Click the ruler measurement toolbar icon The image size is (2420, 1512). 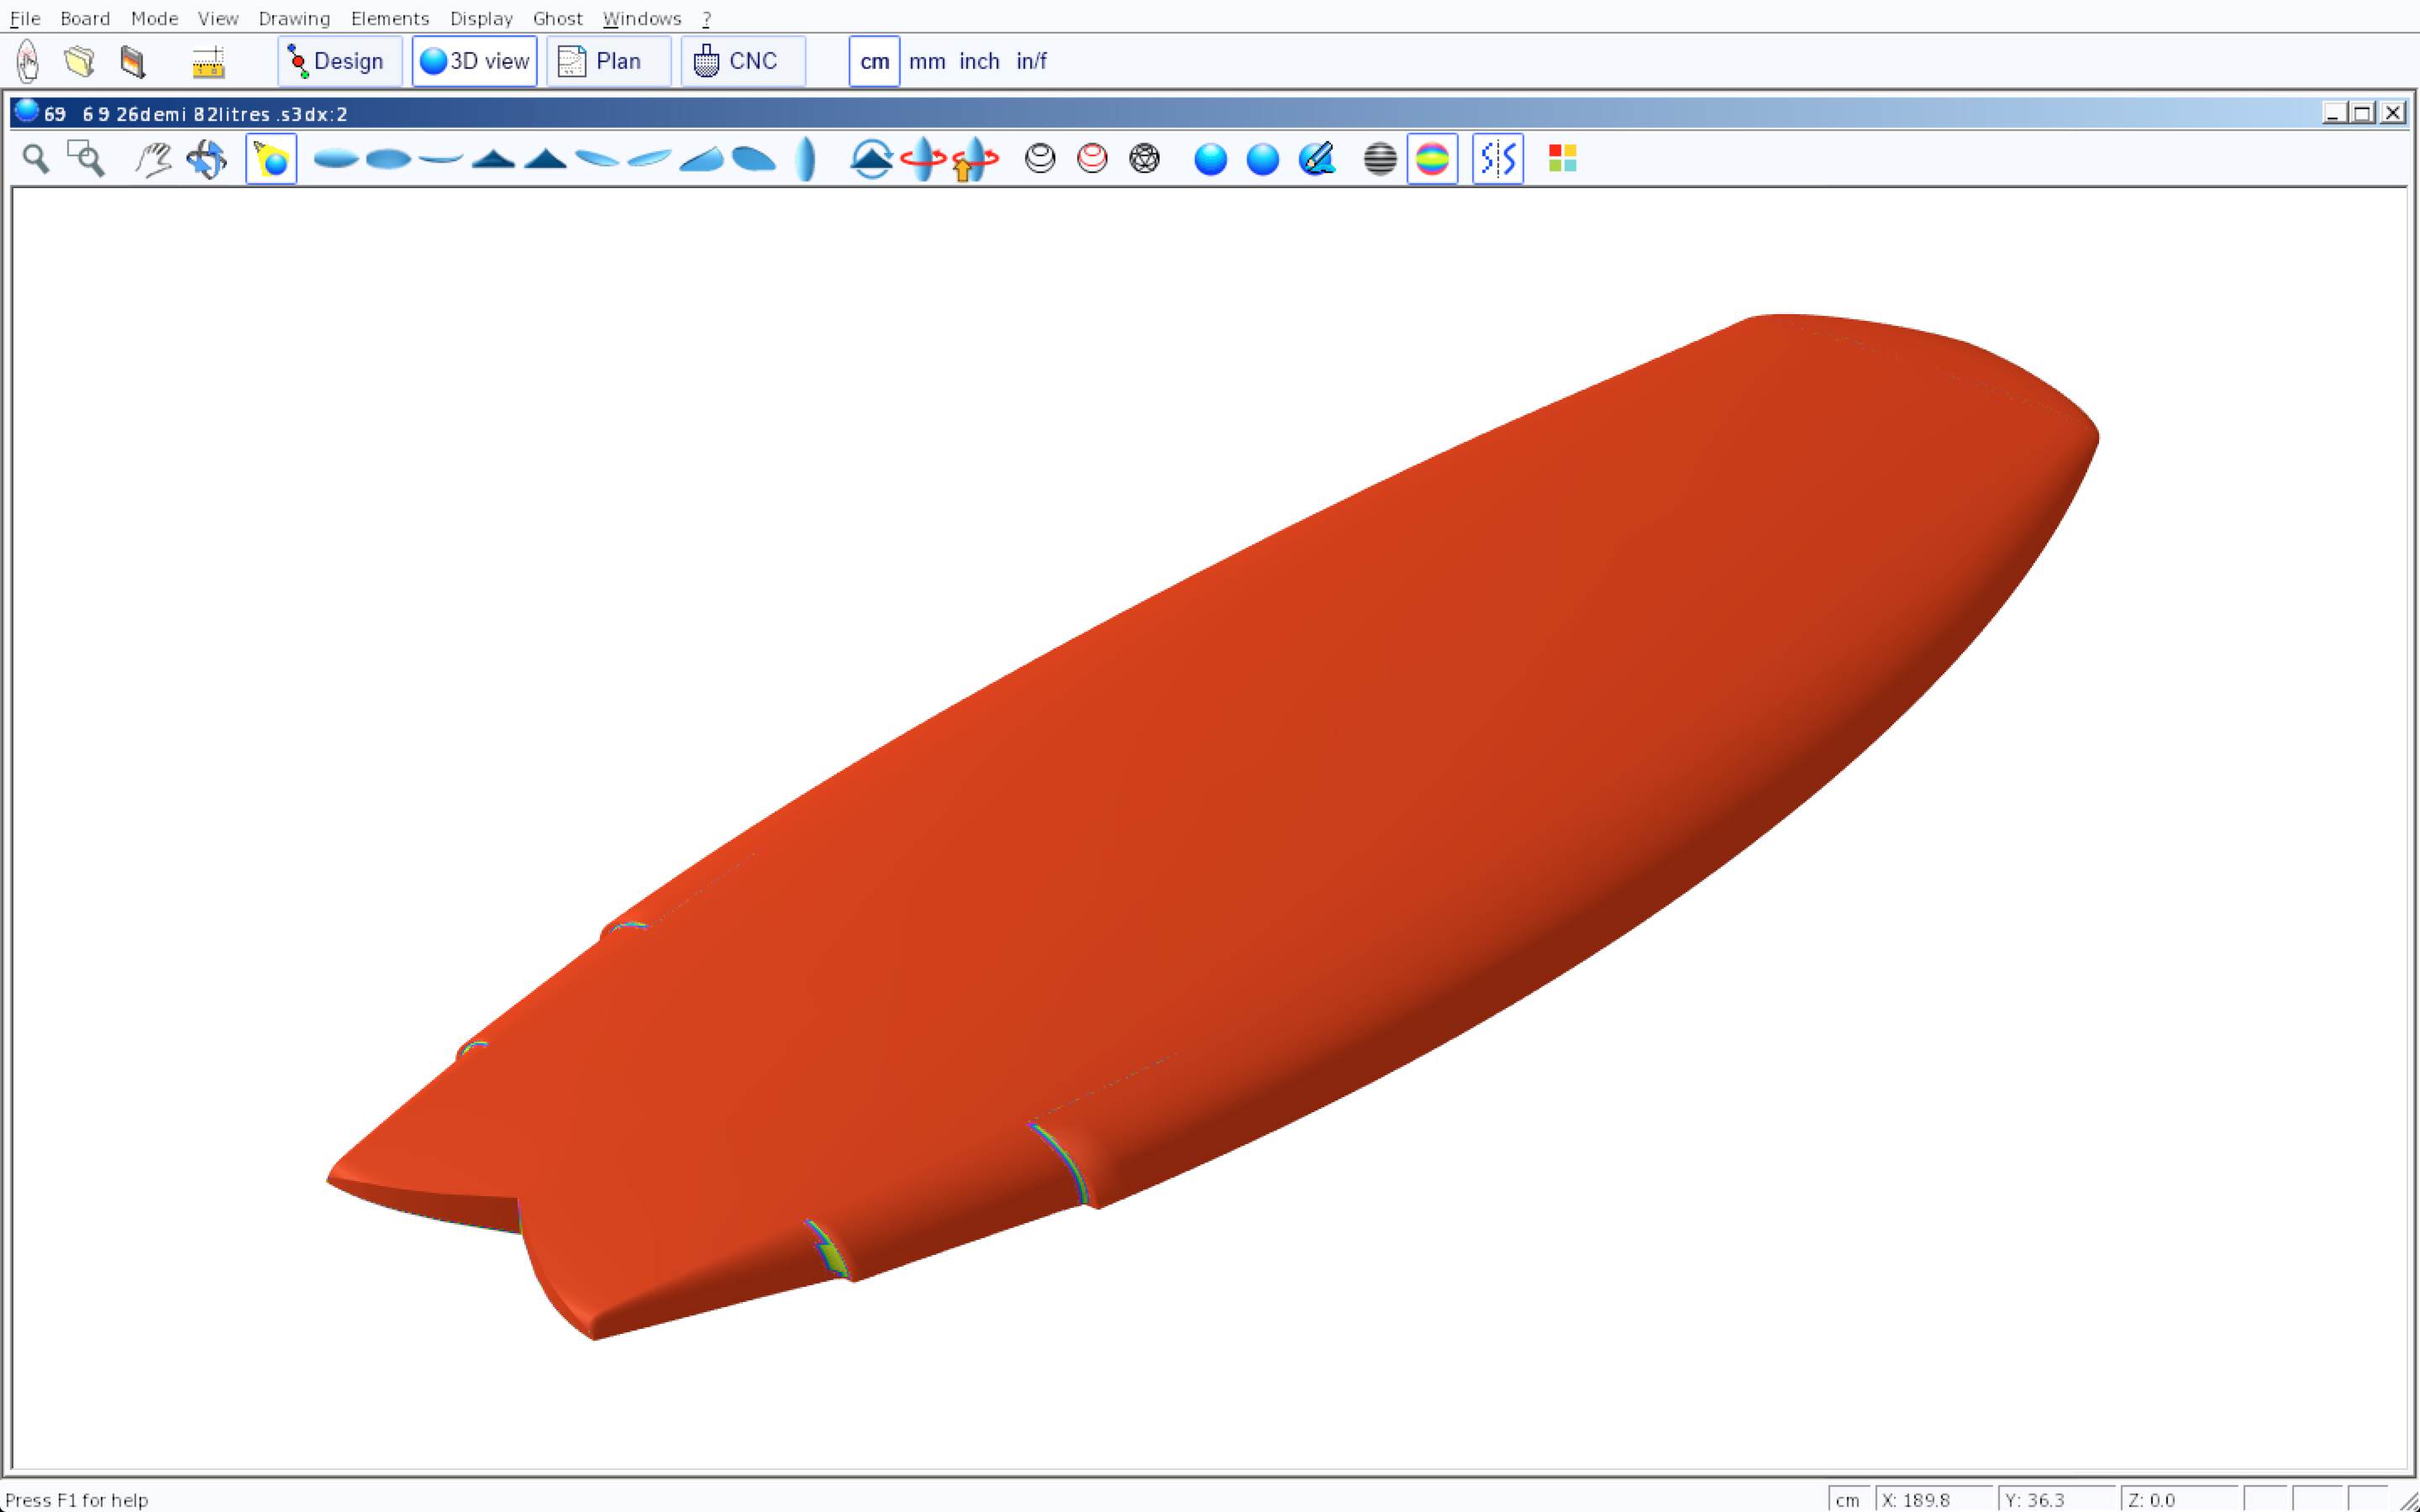(208, 62)
